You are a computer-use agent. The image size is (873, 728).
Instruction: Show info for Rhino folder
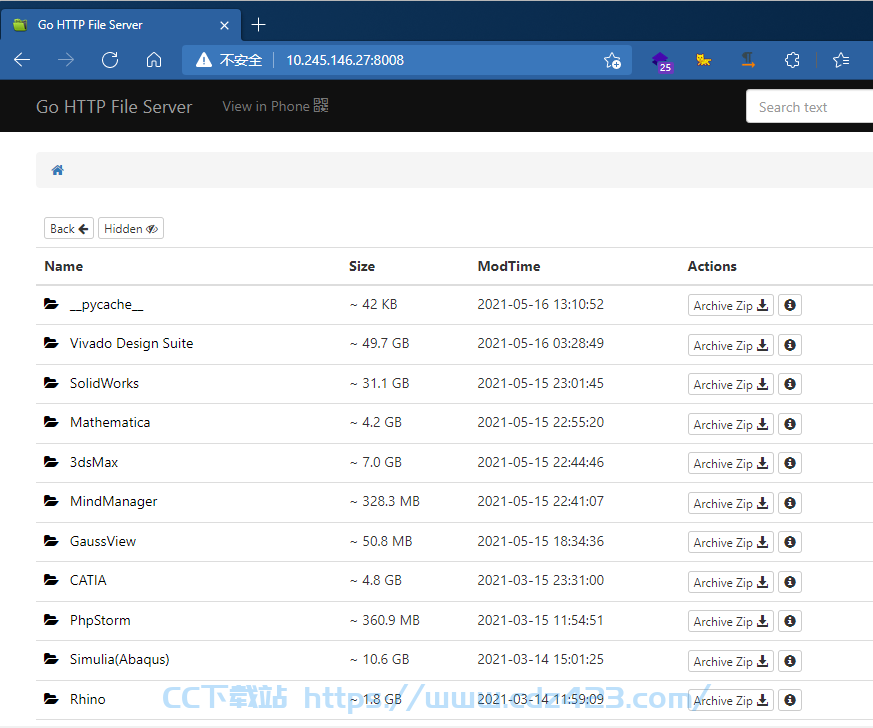tap(789, 700)
